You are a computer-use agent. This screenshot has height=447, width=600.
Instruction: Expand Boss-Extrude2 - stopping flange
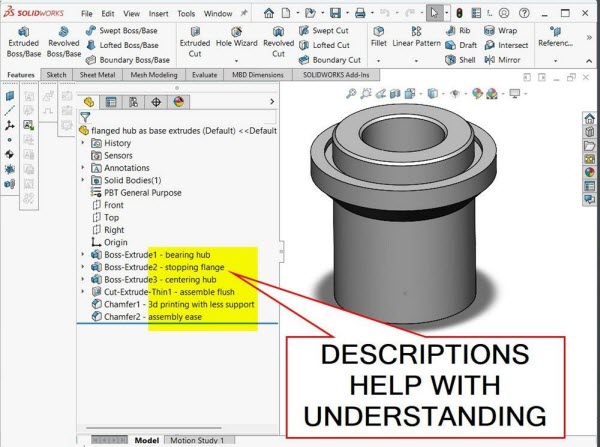click(83, 267)
